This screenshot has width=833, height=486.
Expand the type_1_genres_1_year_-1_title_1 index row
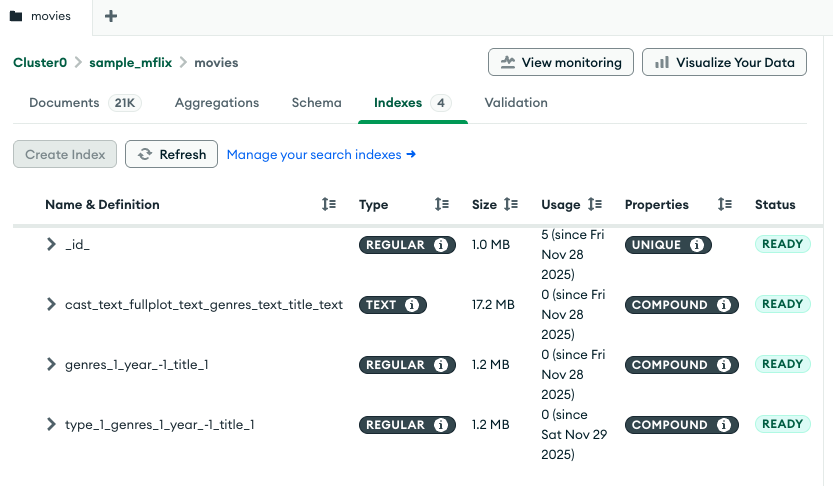pos(51,425)
